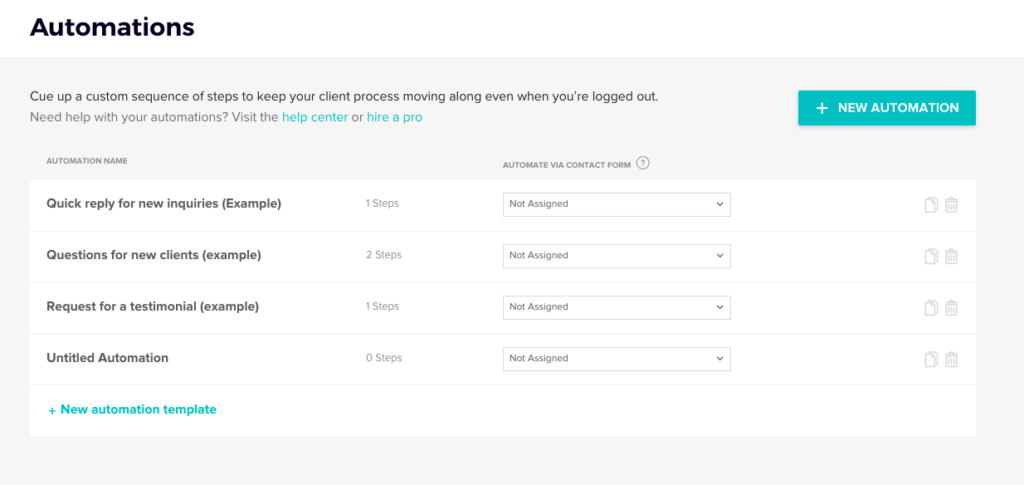Delete the Quick reply for new inquiries automation
1024x485 pixels.
951,205
